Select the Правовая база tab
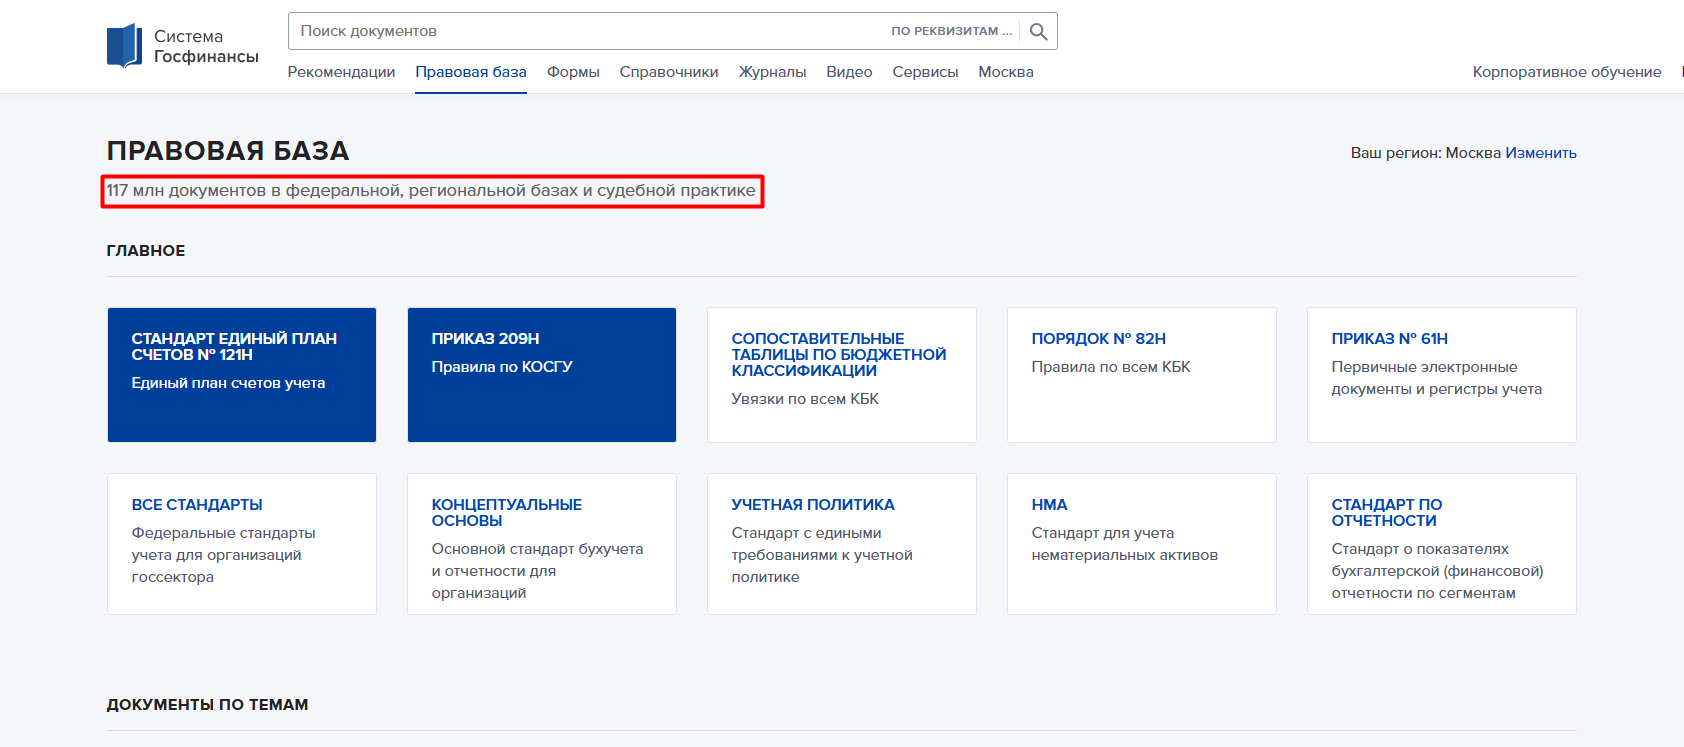 pyautogui.click(x=471, y=72)
